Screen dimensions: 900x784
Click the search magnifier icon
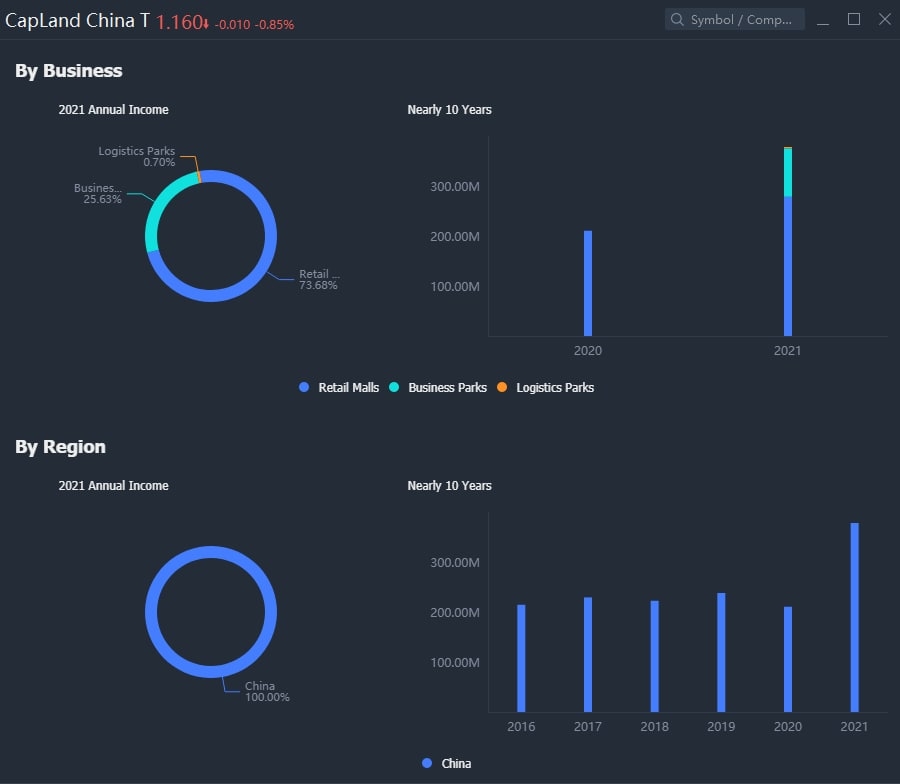click(x=677, y=20)
